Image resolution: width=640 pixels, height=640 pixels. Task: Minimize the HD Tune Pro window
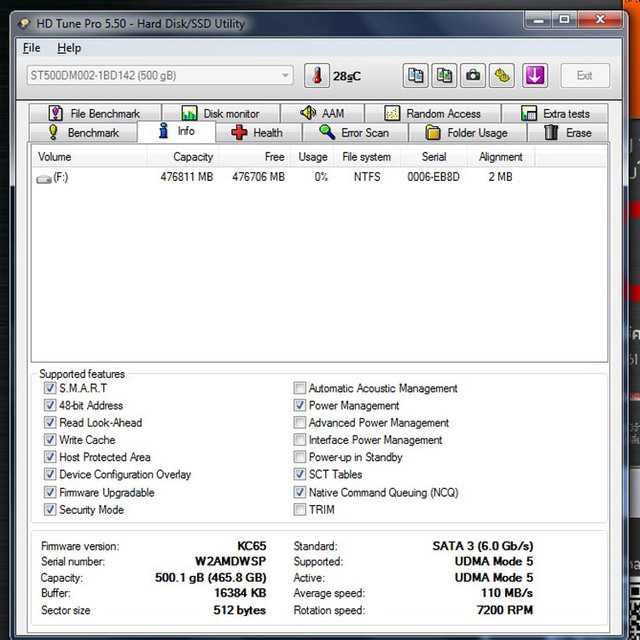click(538, 20)
